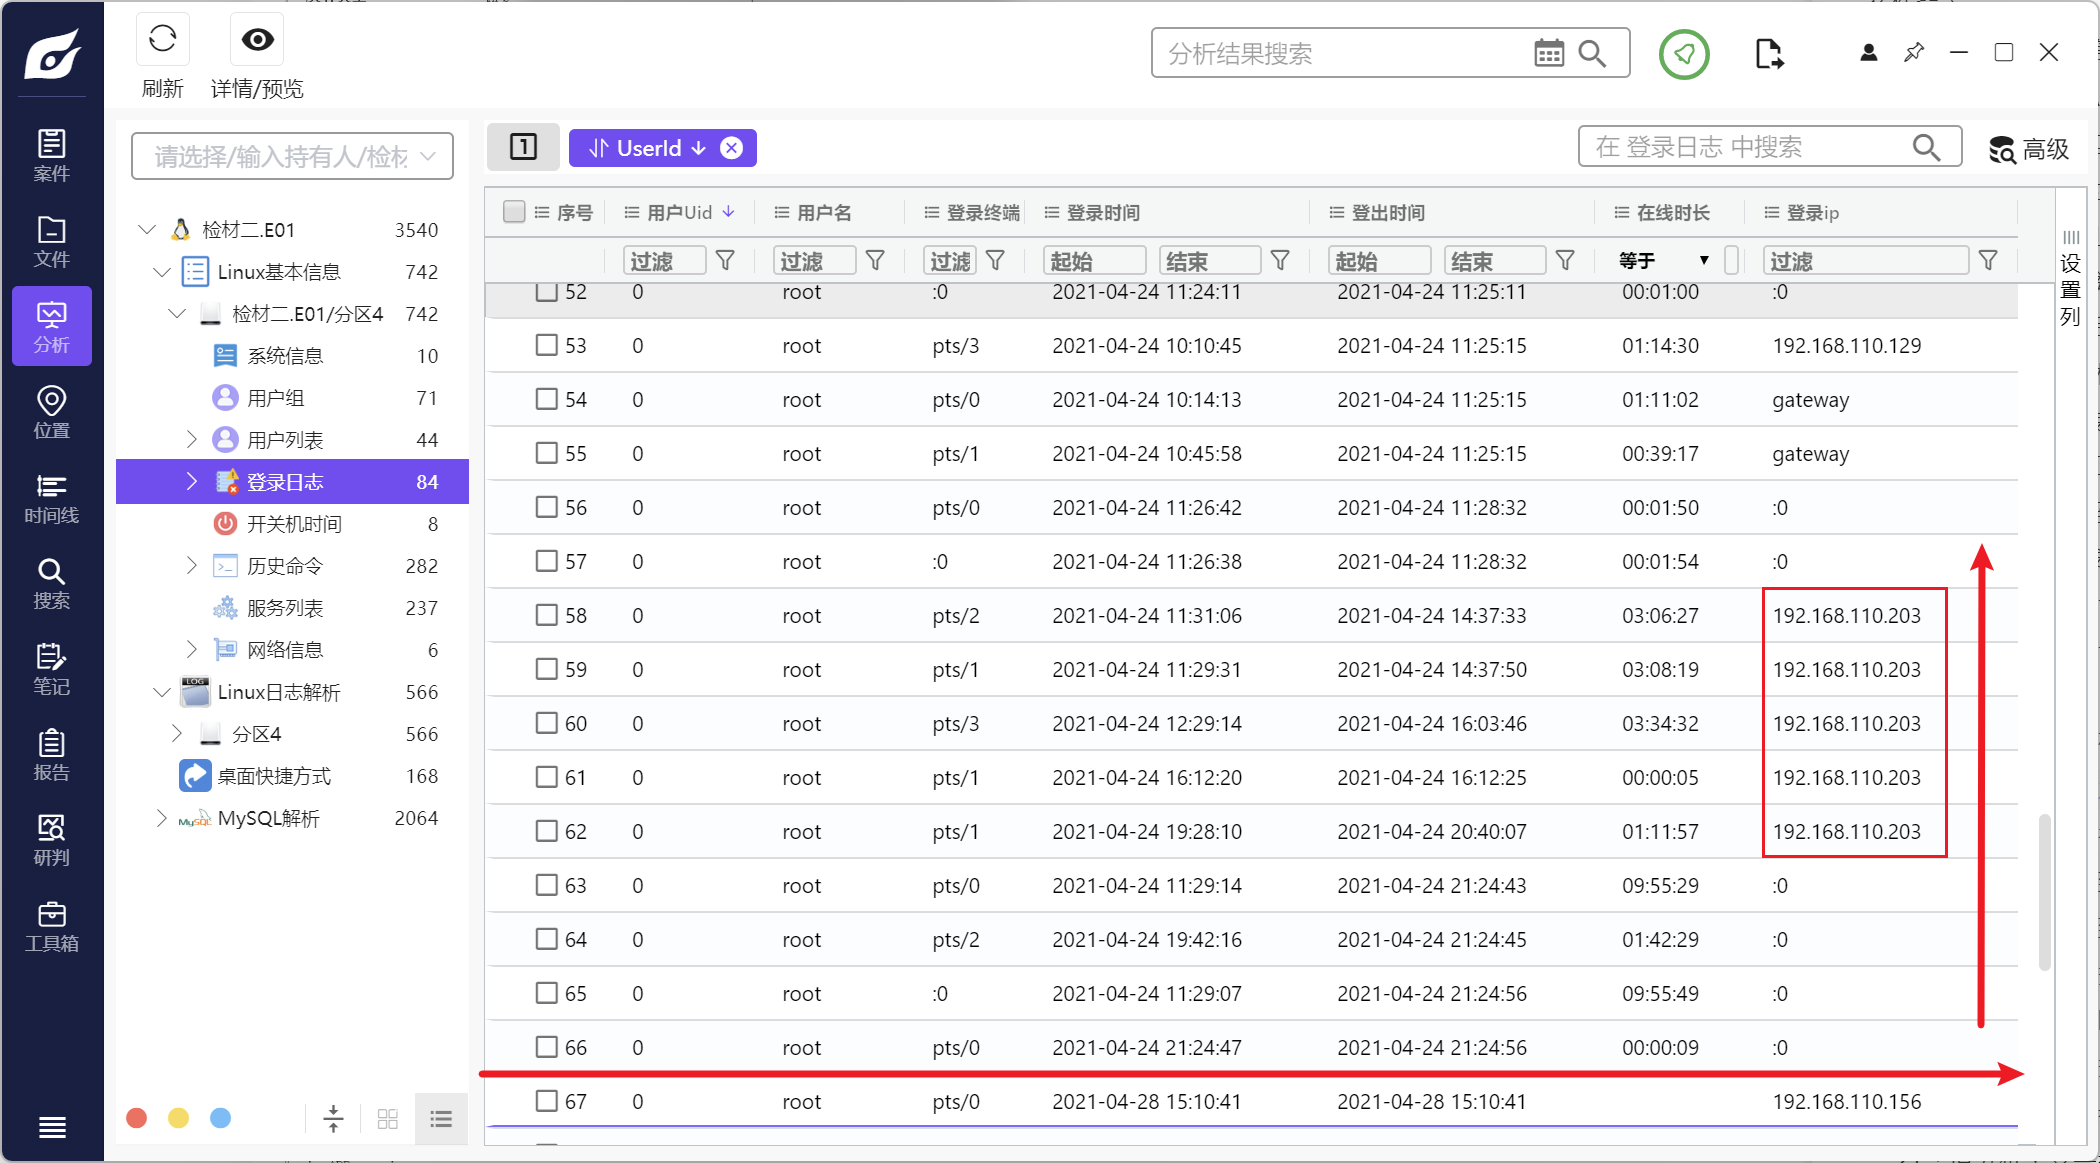Open the Location (位置) sidebar section
This screenshot has width=2100, height=1163.
(x=52, y=412)
